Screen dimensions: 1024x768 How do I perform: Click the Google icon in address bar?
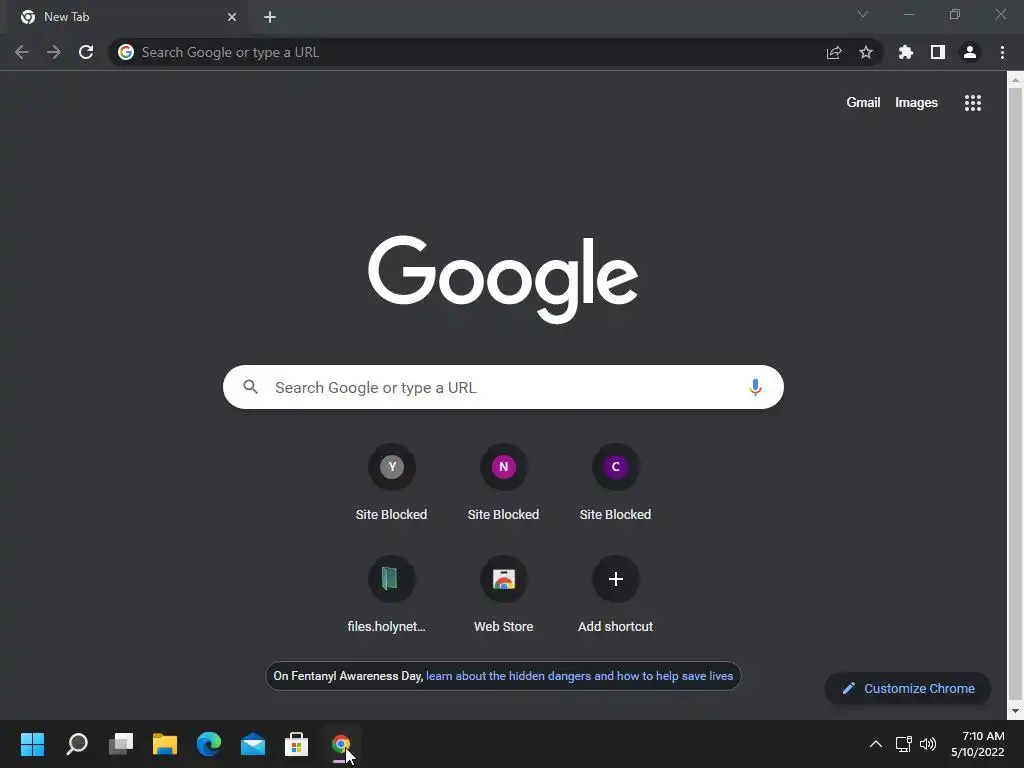click(x=126, y=52)
